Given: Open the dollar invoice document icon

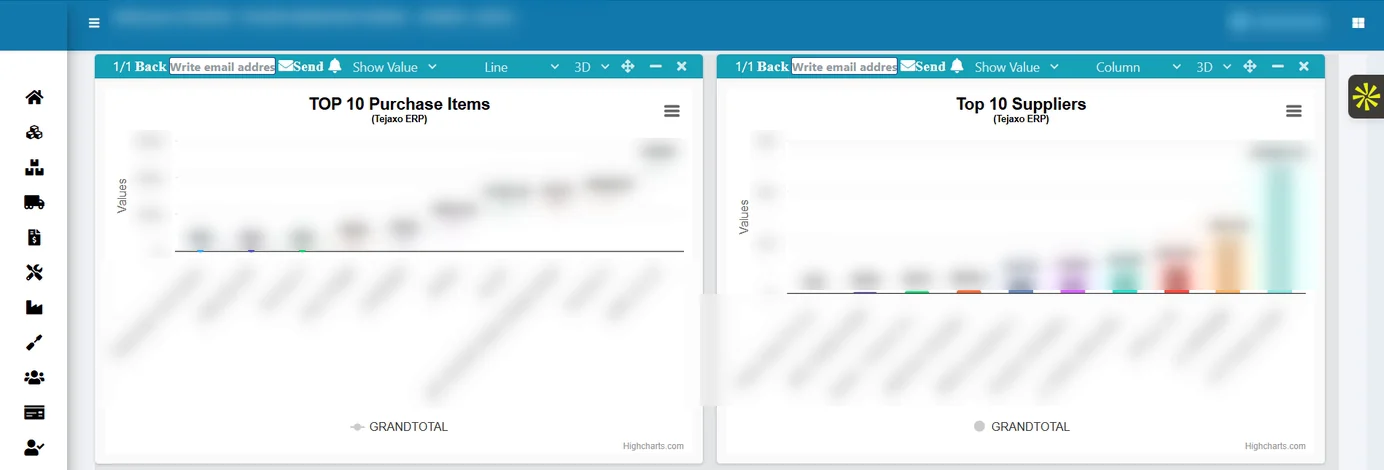Looking at the screenshot, I should [x=34, y=237].
